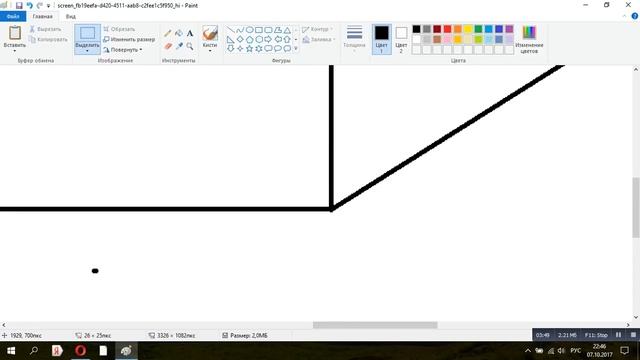Click Save icon in quick access toolbar
This screenshot has height=360, width=640.
(19, 6)
